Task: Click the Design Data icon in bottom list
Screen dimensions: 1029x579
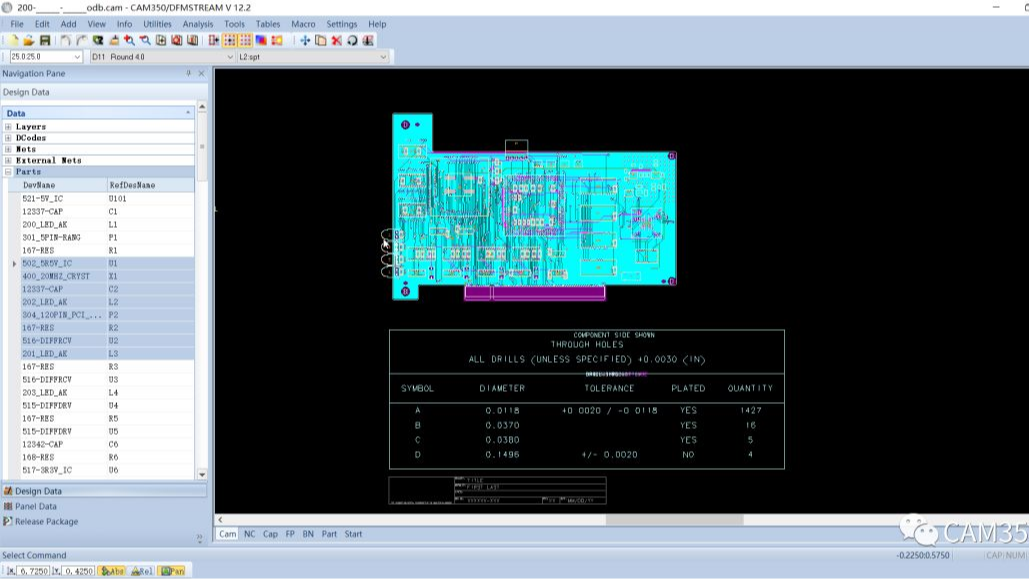Action: [8, 491]
